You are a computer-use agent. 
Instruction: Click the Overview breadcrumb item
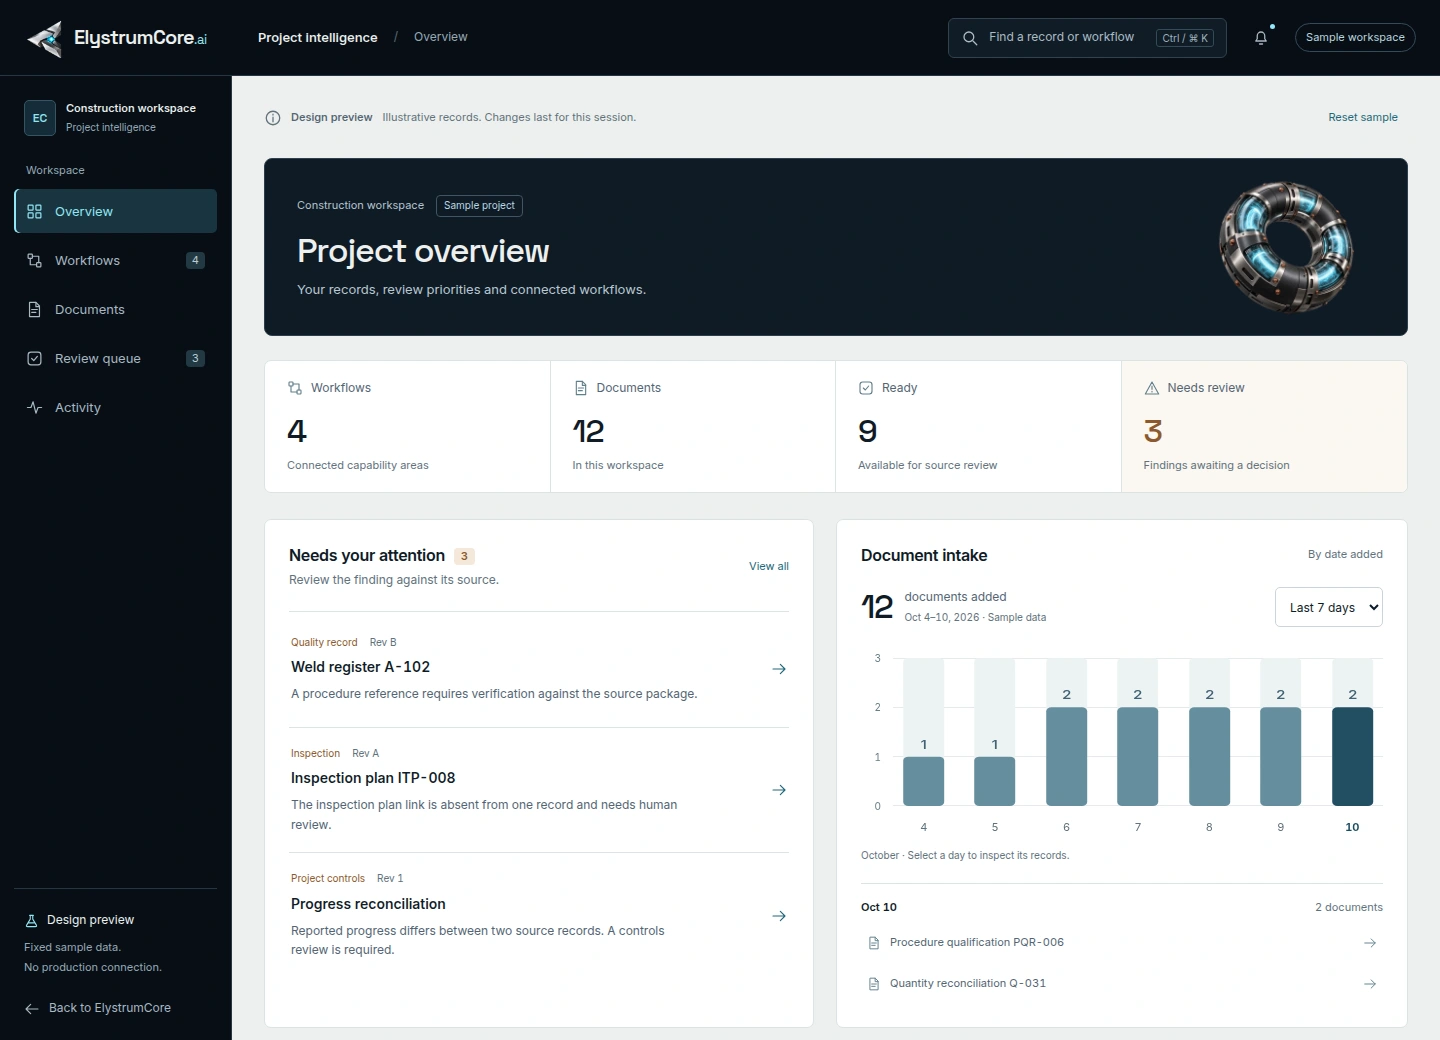point(440,37)
